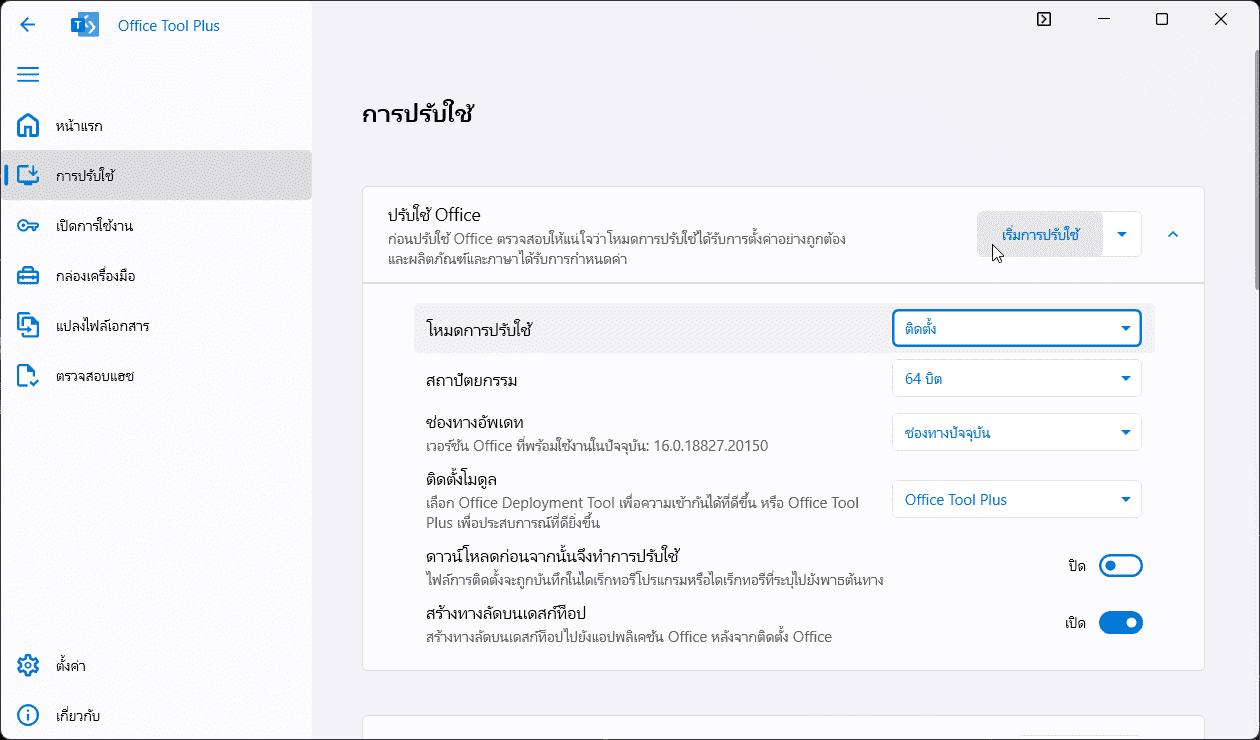Open กล่องเครื่องมือ page

tap(156, 276)
